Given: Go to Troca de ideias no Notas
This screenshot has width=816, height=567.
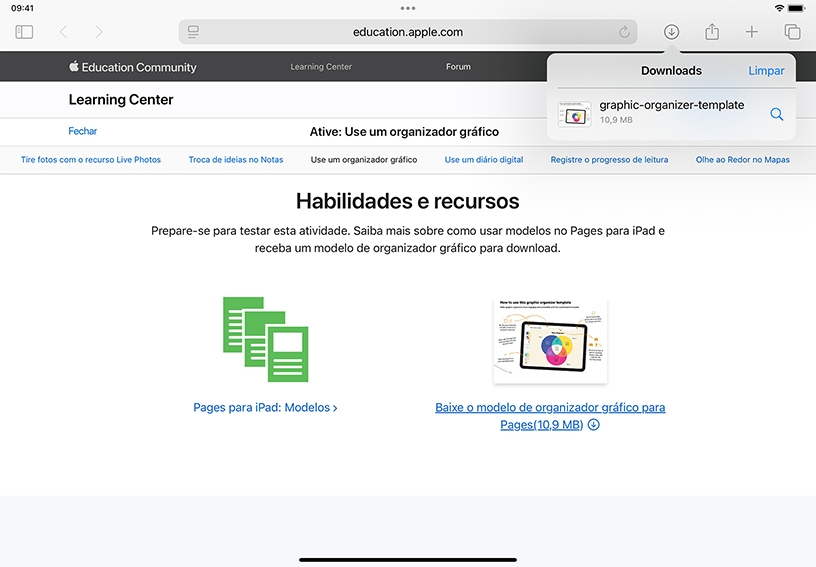Looking at the screenshot, I should point(236,160).
